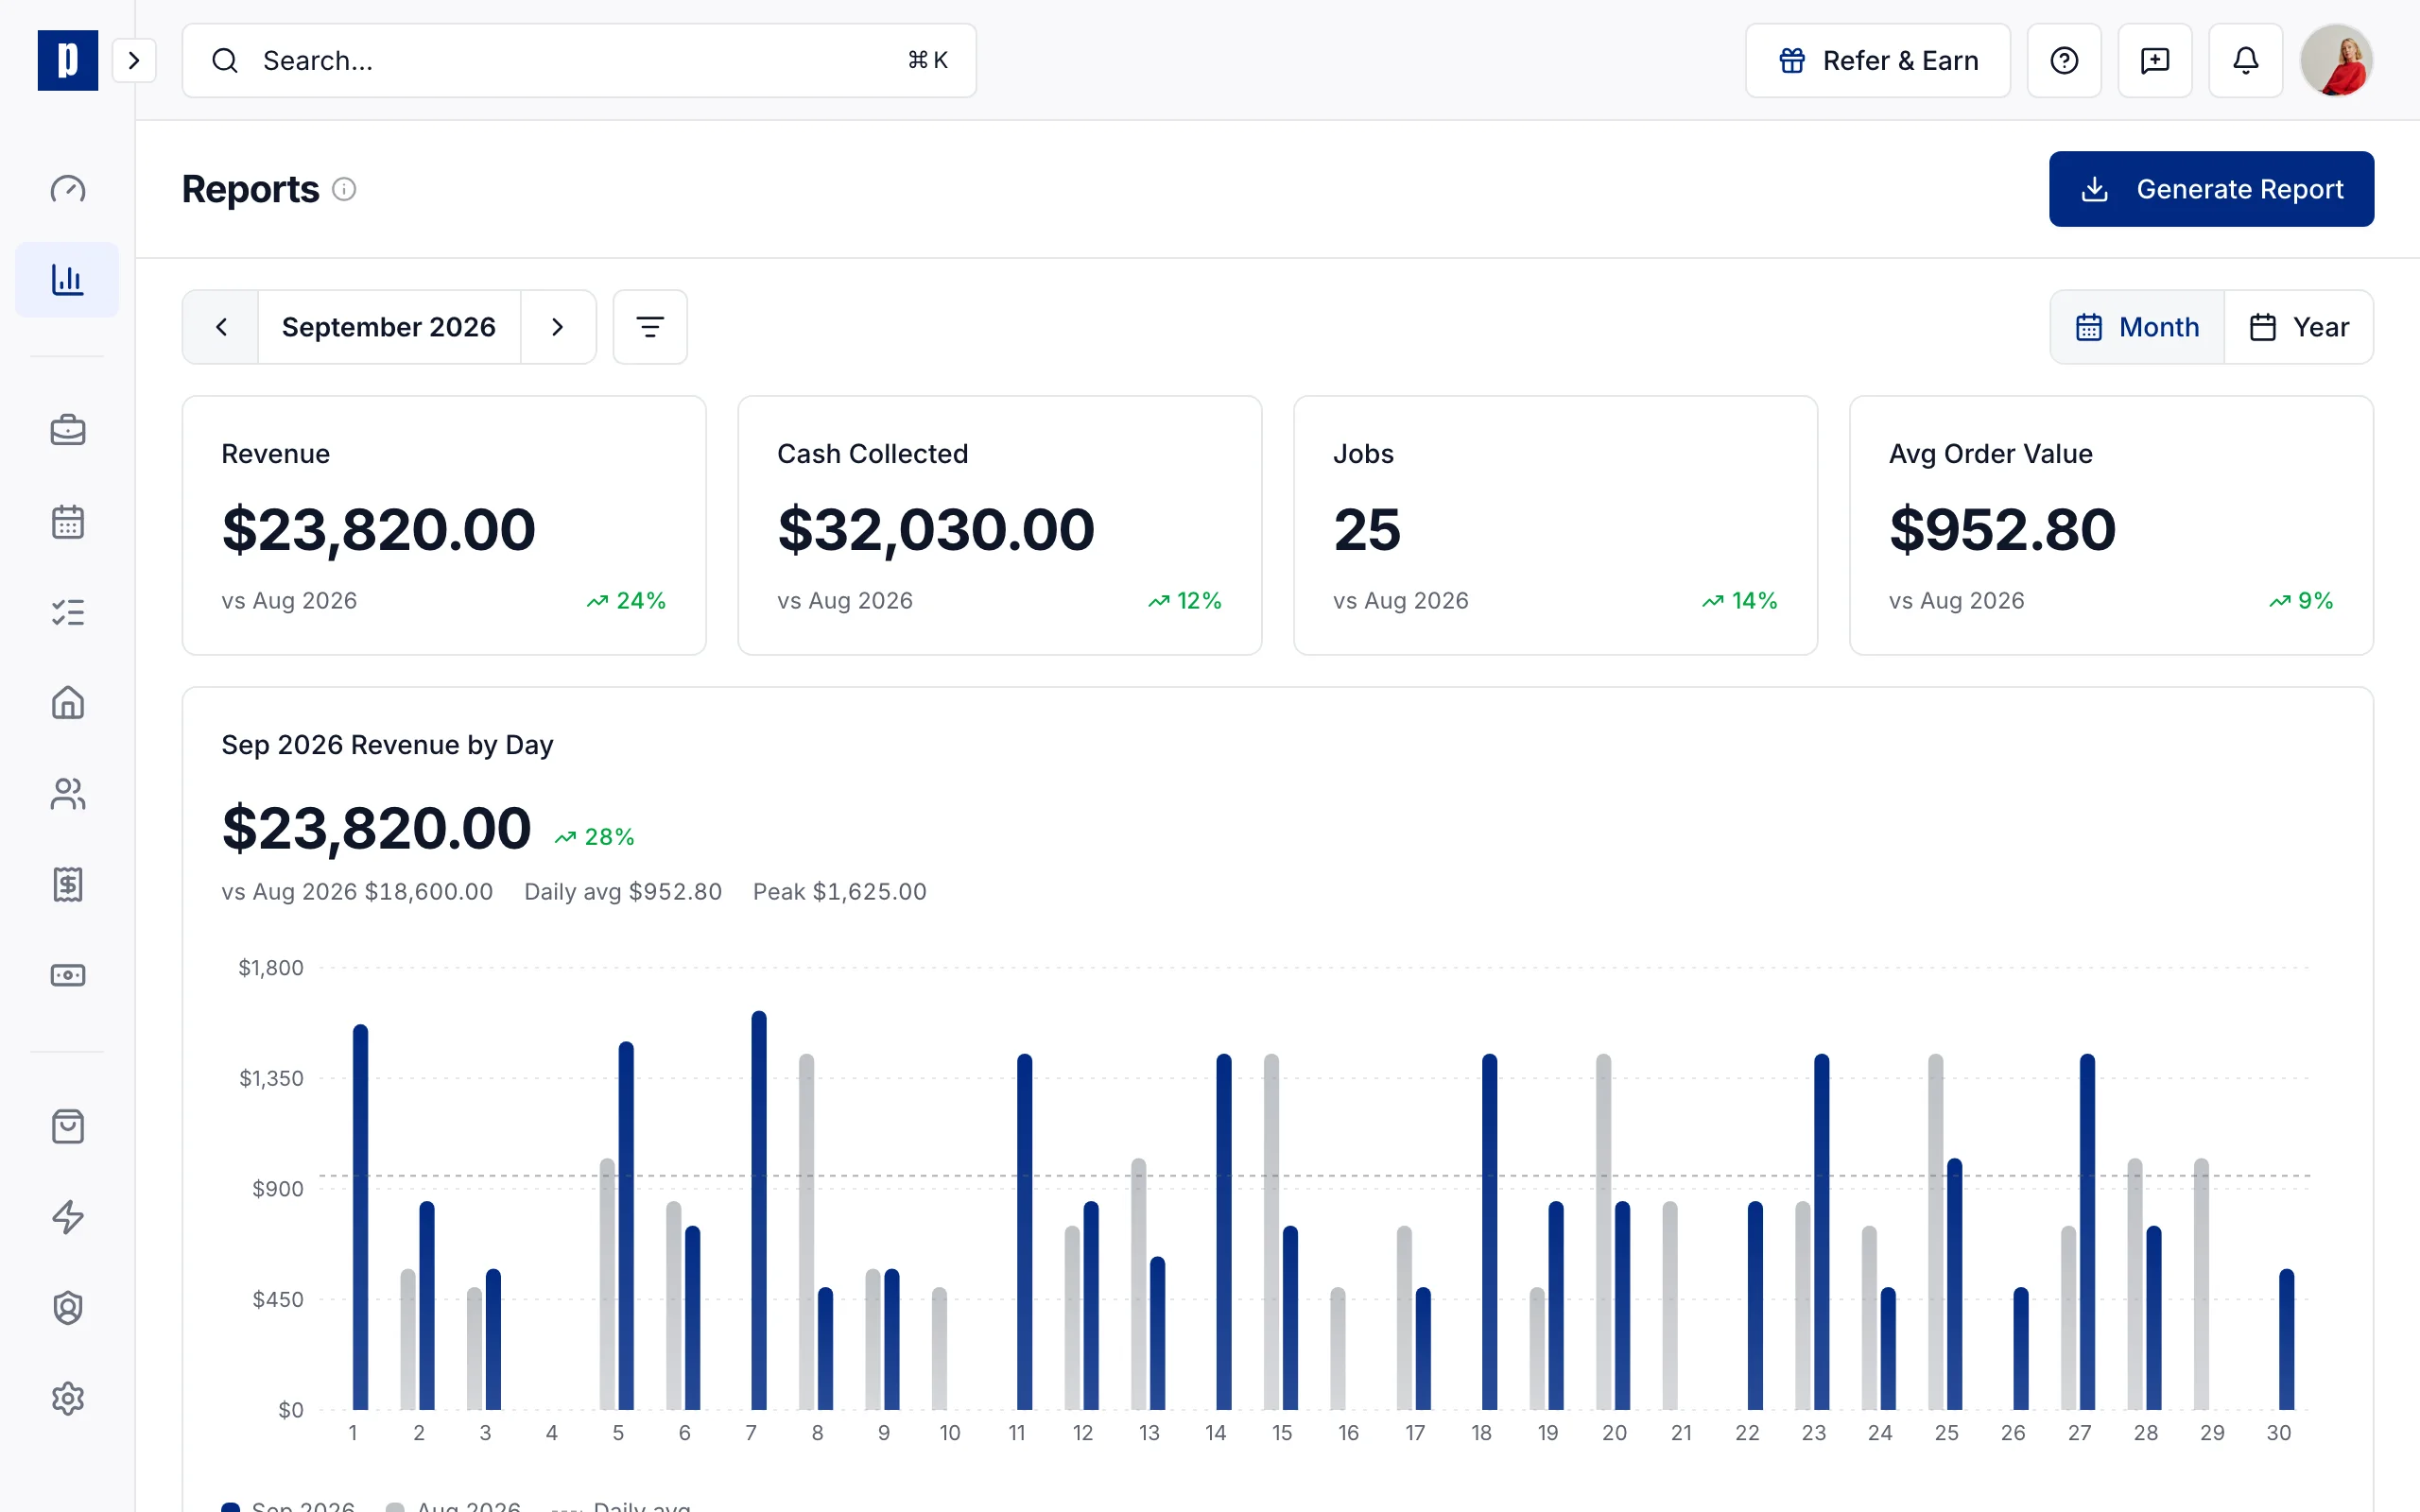Click the Avg Order Value $952.80

[2003, 529]
